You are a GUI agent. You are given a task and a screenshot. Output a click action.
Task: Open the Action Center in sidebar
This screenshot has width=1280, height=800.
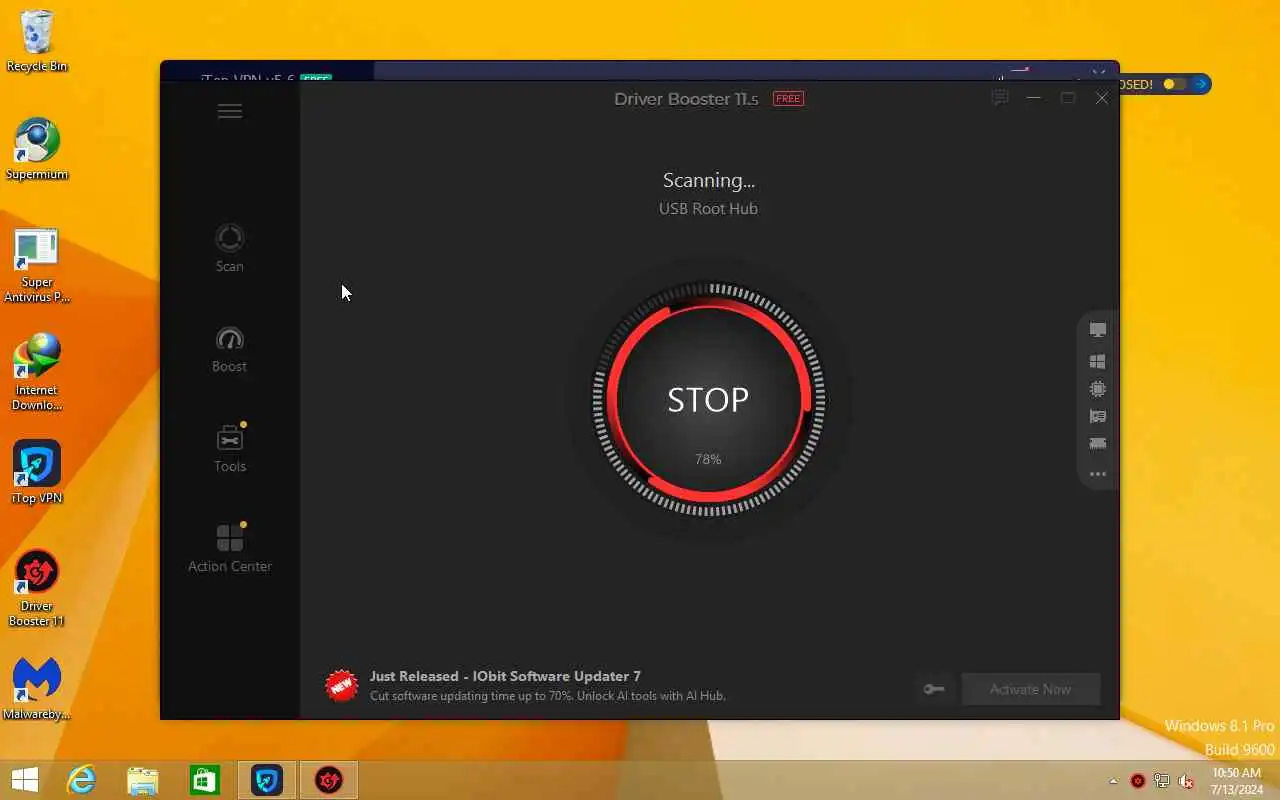(x=230, y=548)
